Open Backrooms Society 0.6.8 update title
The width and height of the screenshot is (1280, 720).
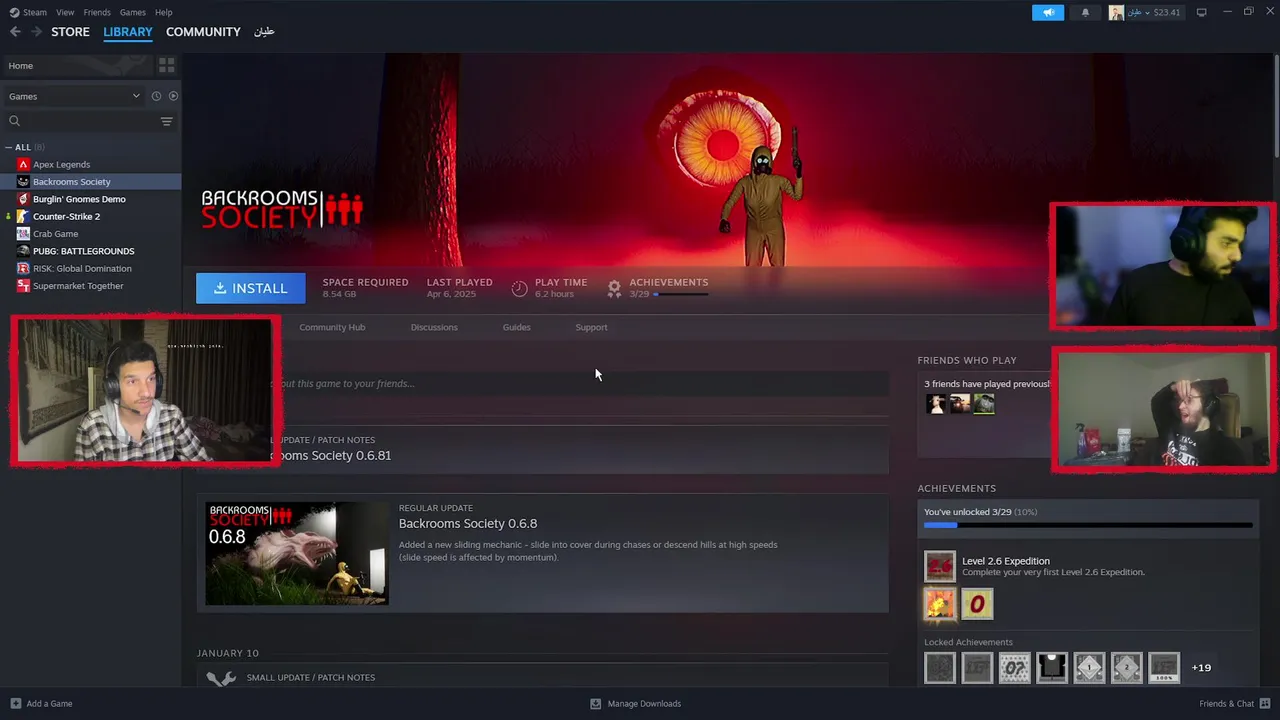tap(468, 524)
